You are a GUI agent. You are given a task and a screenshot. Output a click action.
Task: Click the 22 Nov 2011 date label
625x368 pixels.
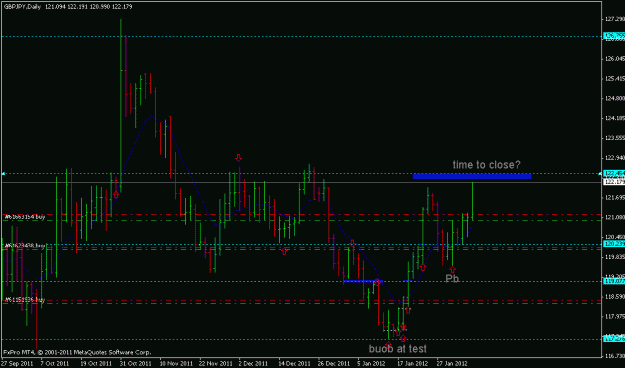click(215, 364)
